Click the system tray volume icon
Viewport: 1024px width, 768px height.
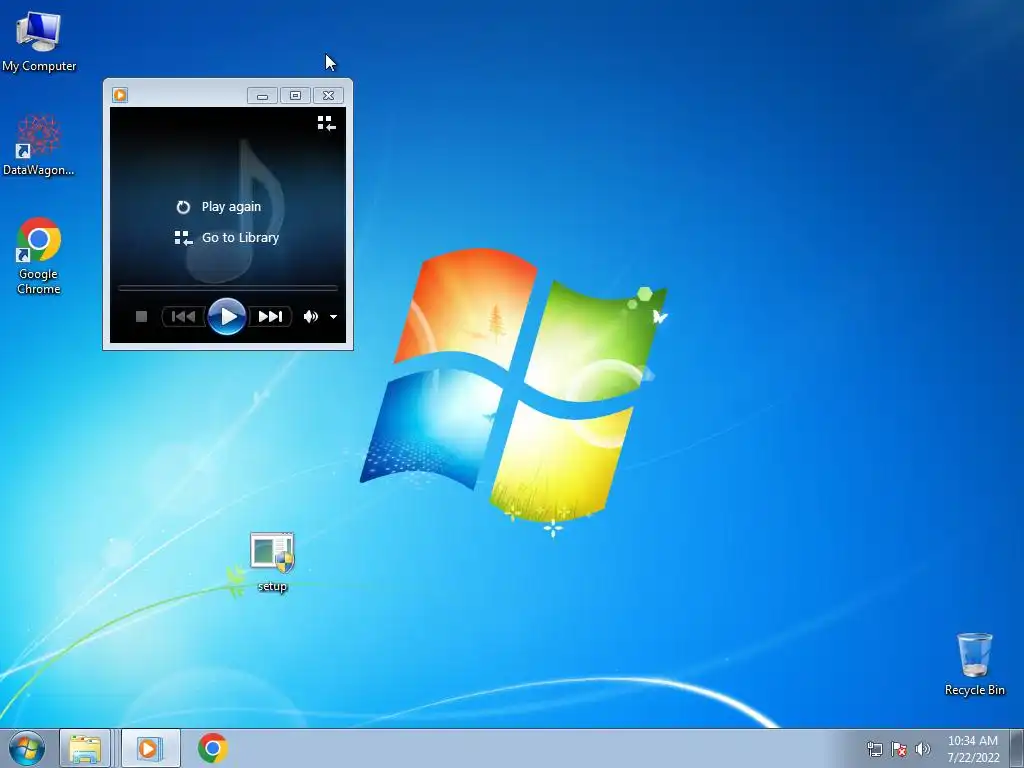pyautogui.click(x=922, y=749)
